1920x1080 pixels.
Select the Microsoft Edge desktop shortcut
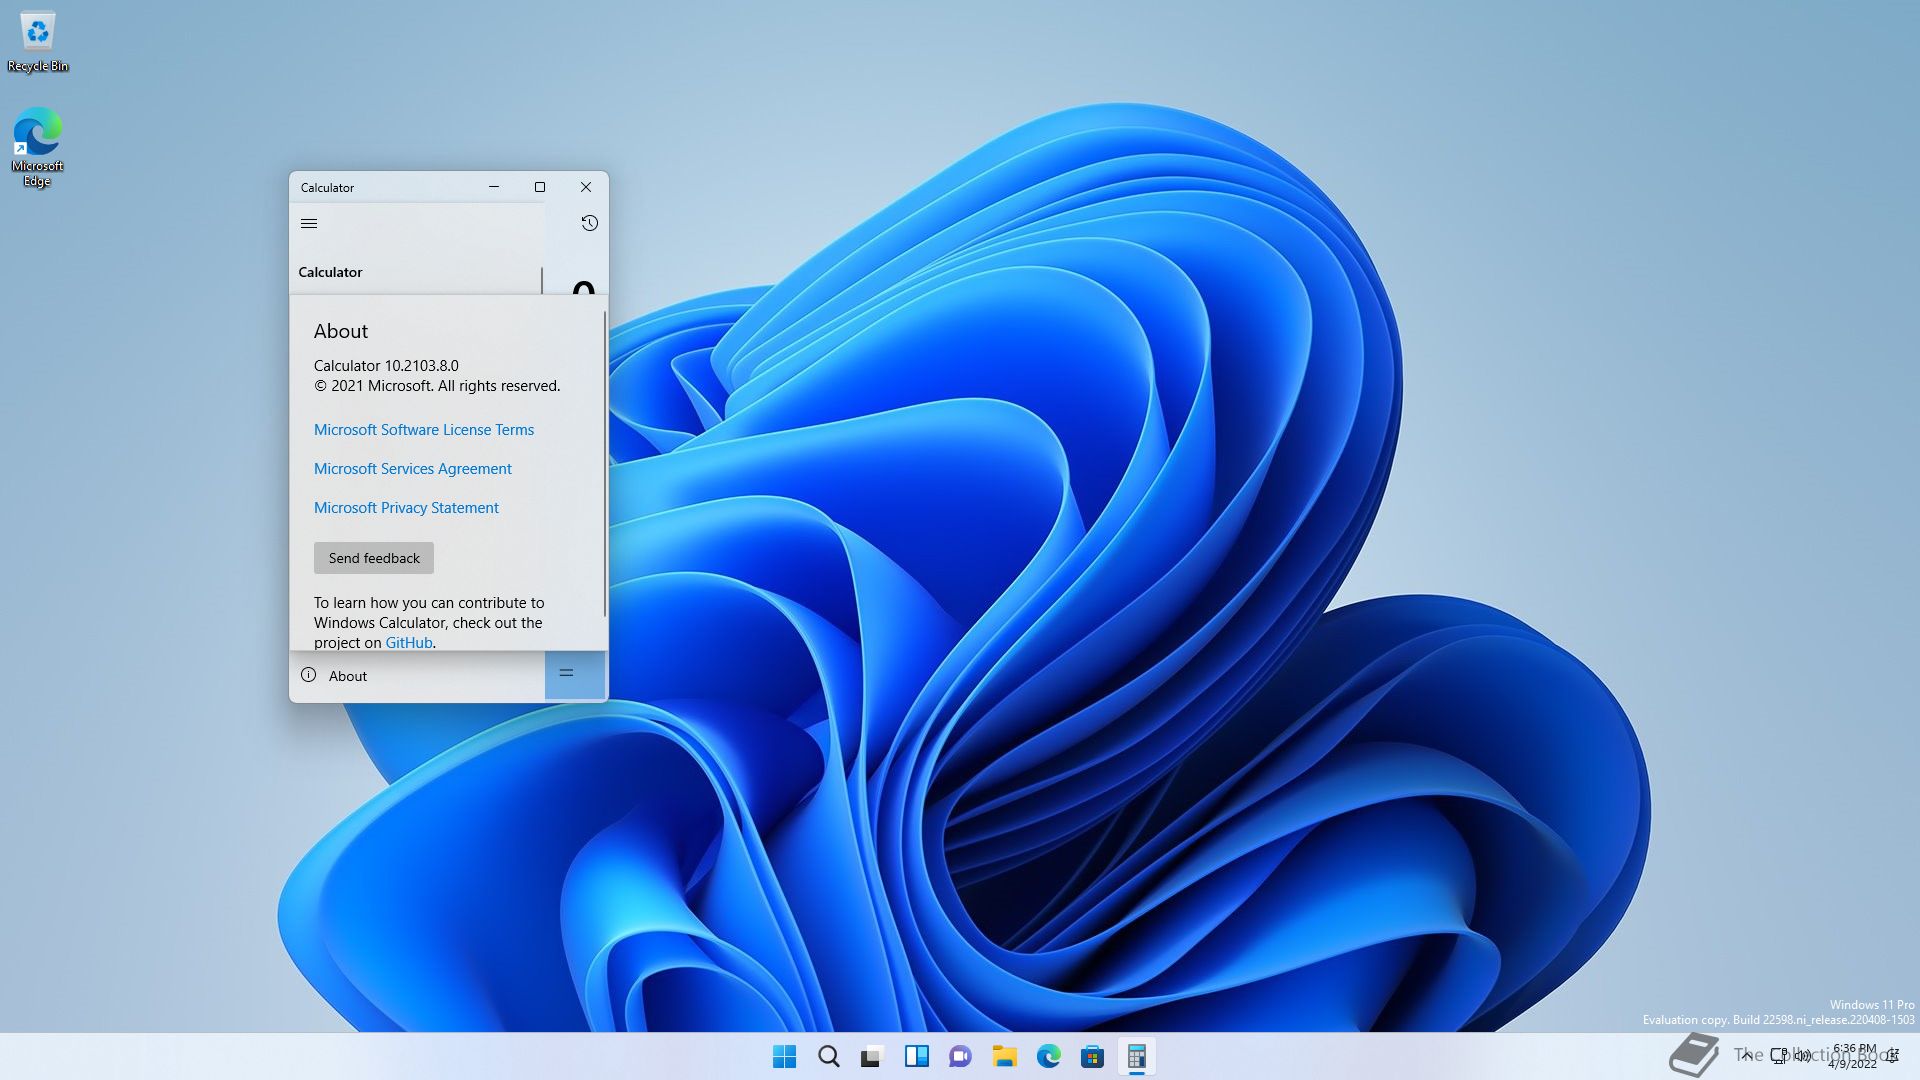coord(38,147)
